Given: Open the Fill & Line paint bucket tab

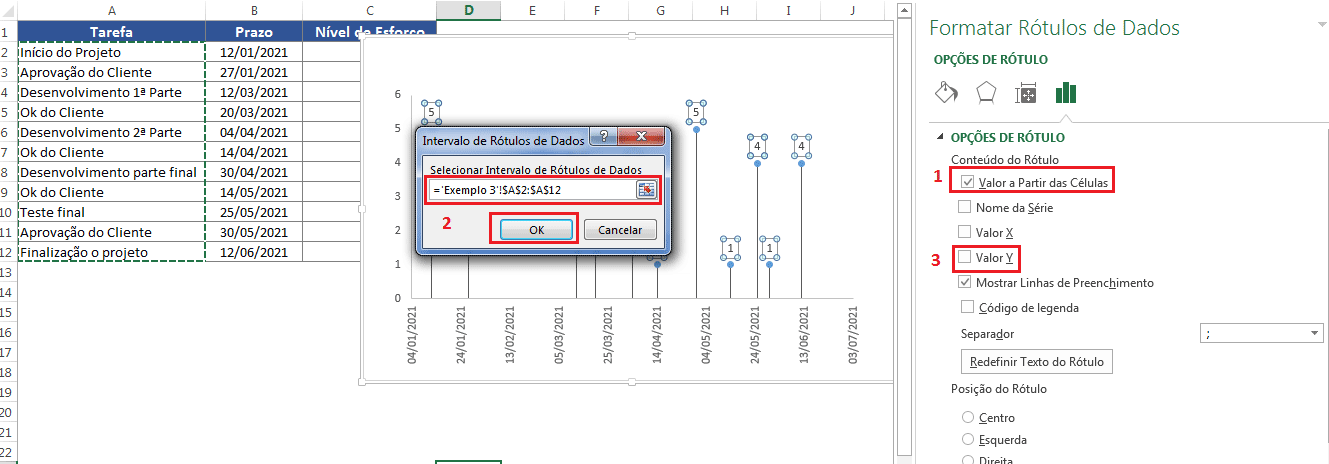Looking at the screenshot, I should pyautogui.click(x=946, y=93).
